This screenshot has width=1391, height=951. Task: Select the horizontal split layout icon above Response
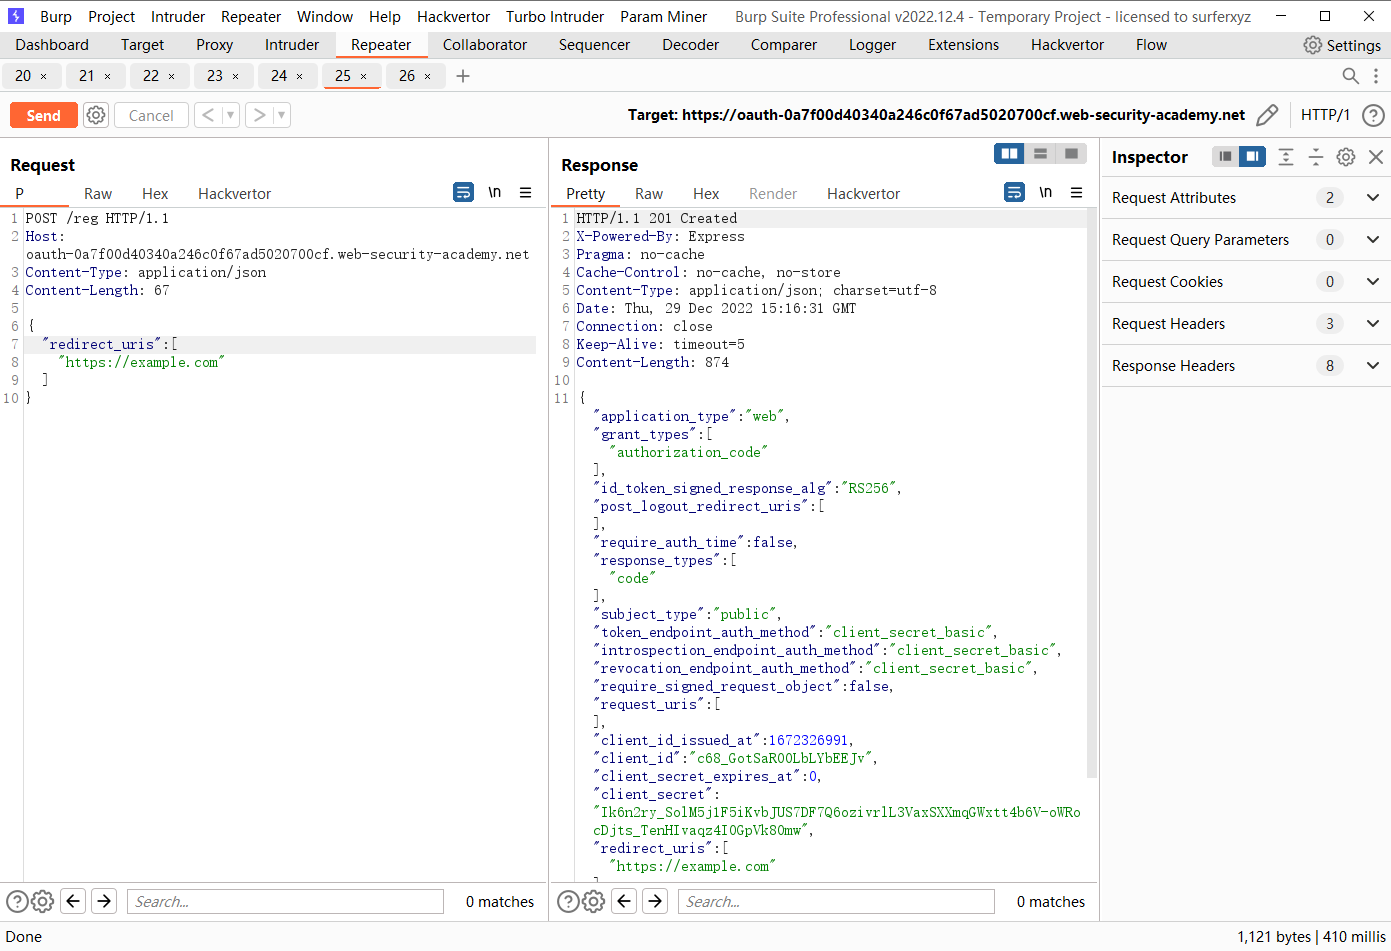coord(1040,153)
